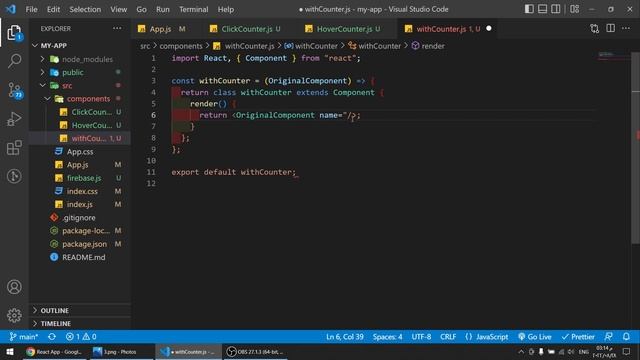Open the Go menu
This screenshot has height=360, width=640.
[141, 9]
